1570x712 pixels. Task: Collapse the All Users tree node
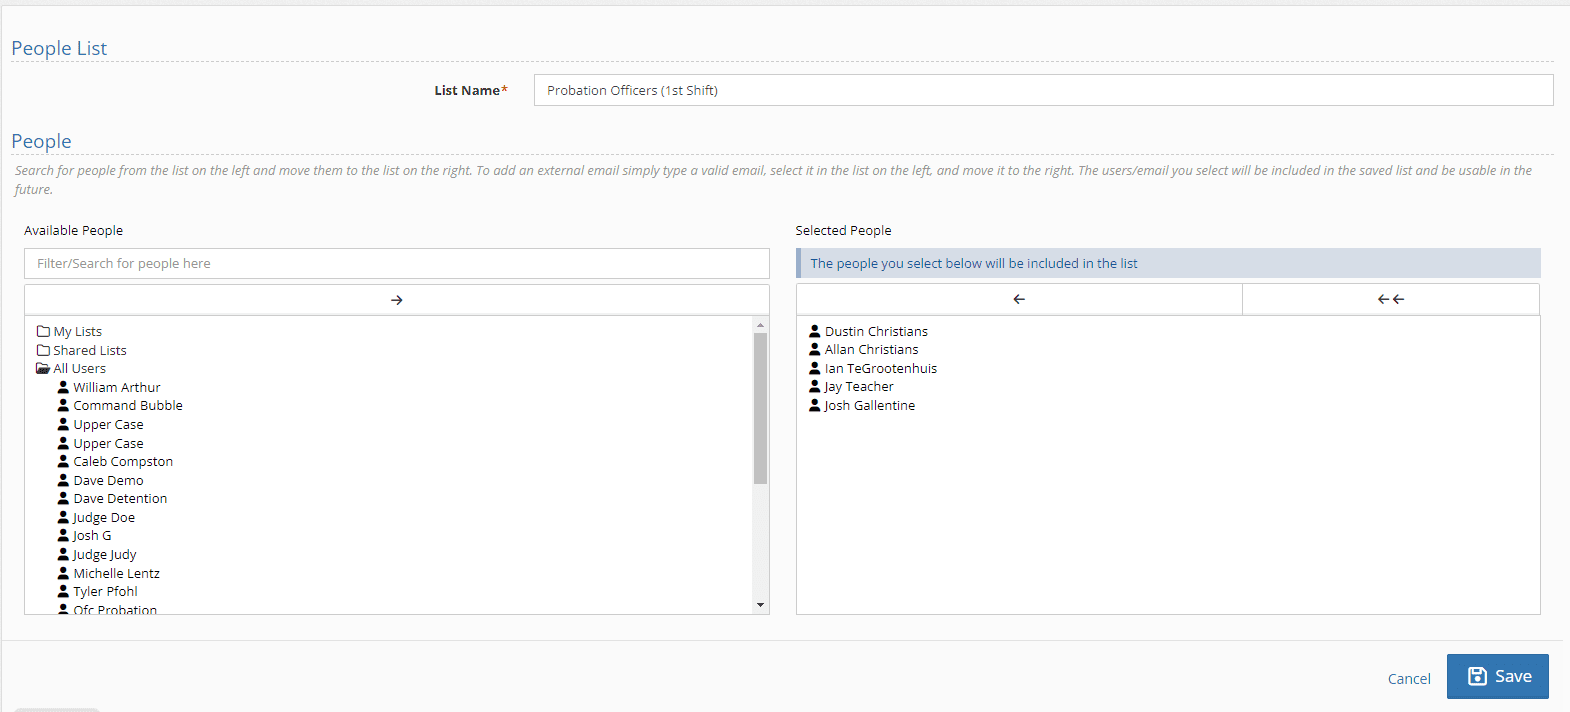79,368
